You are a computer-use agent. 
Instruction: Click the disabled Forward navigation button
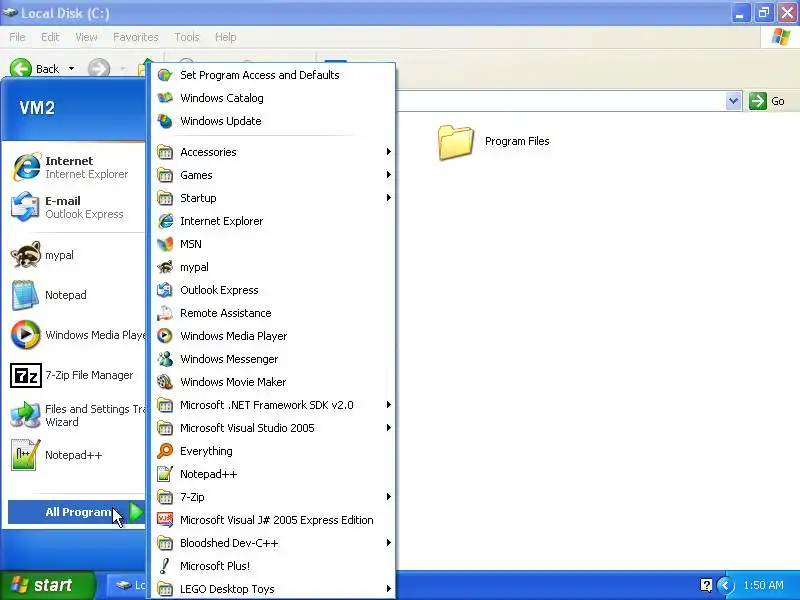99,68
